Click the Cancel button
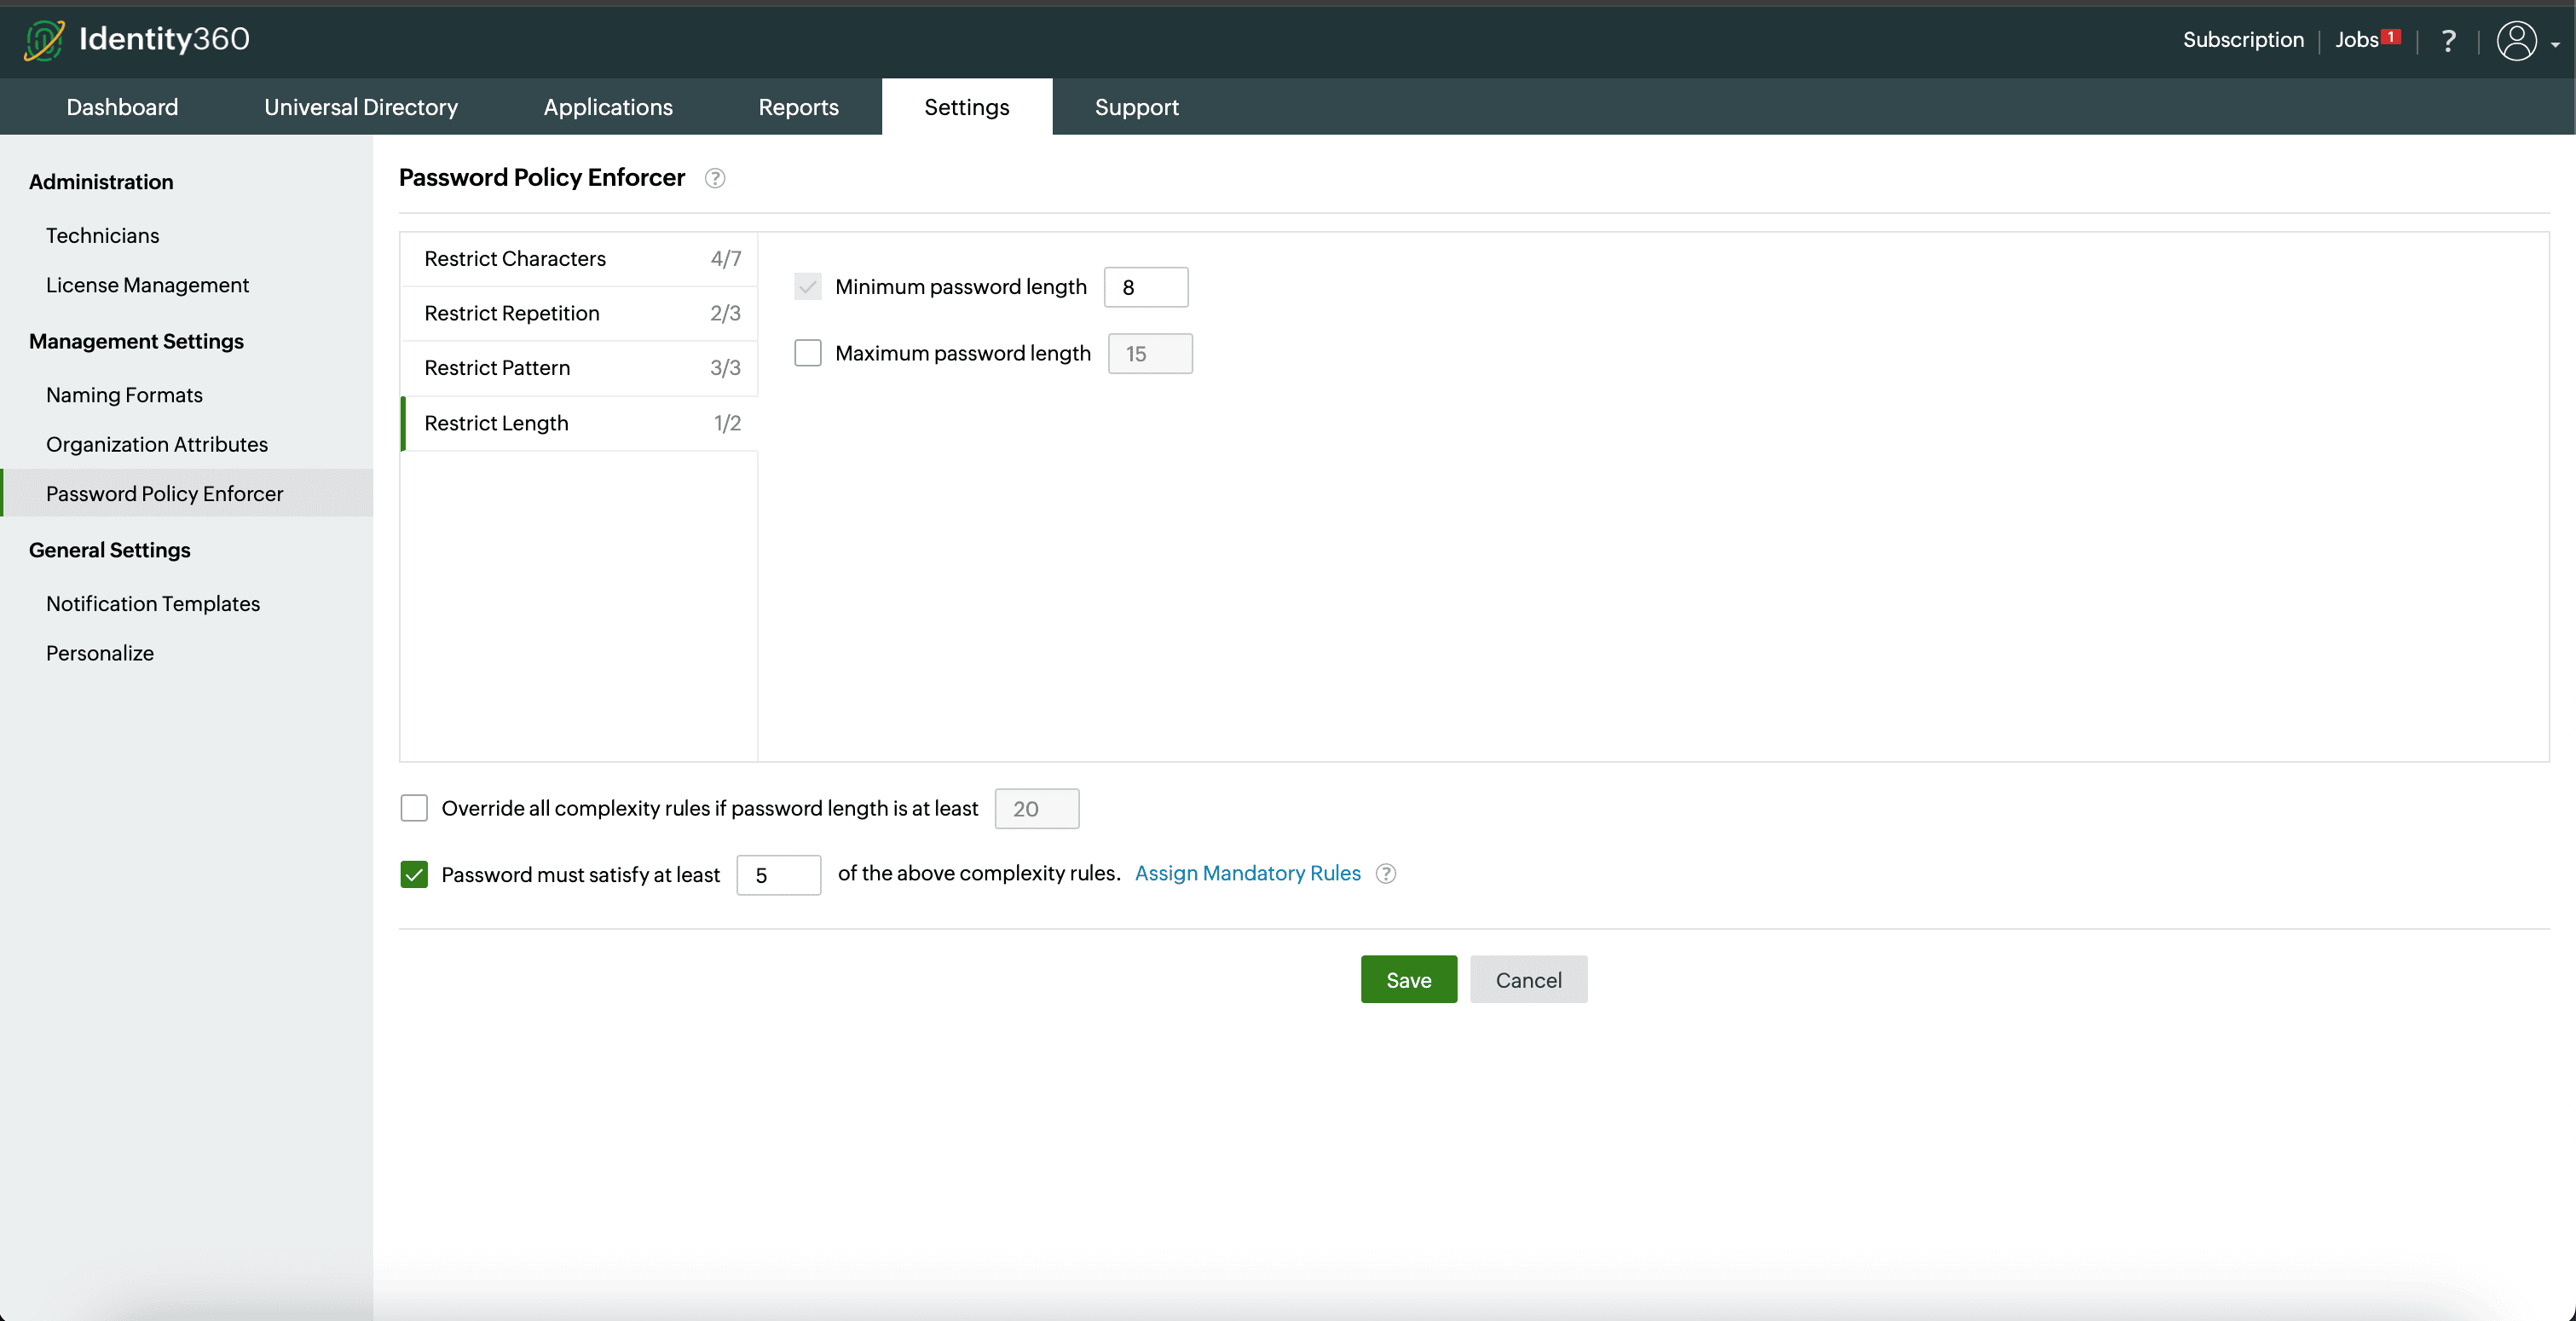The width and height of the screenshot is (2576, 1321). (x=1527, y=979)
